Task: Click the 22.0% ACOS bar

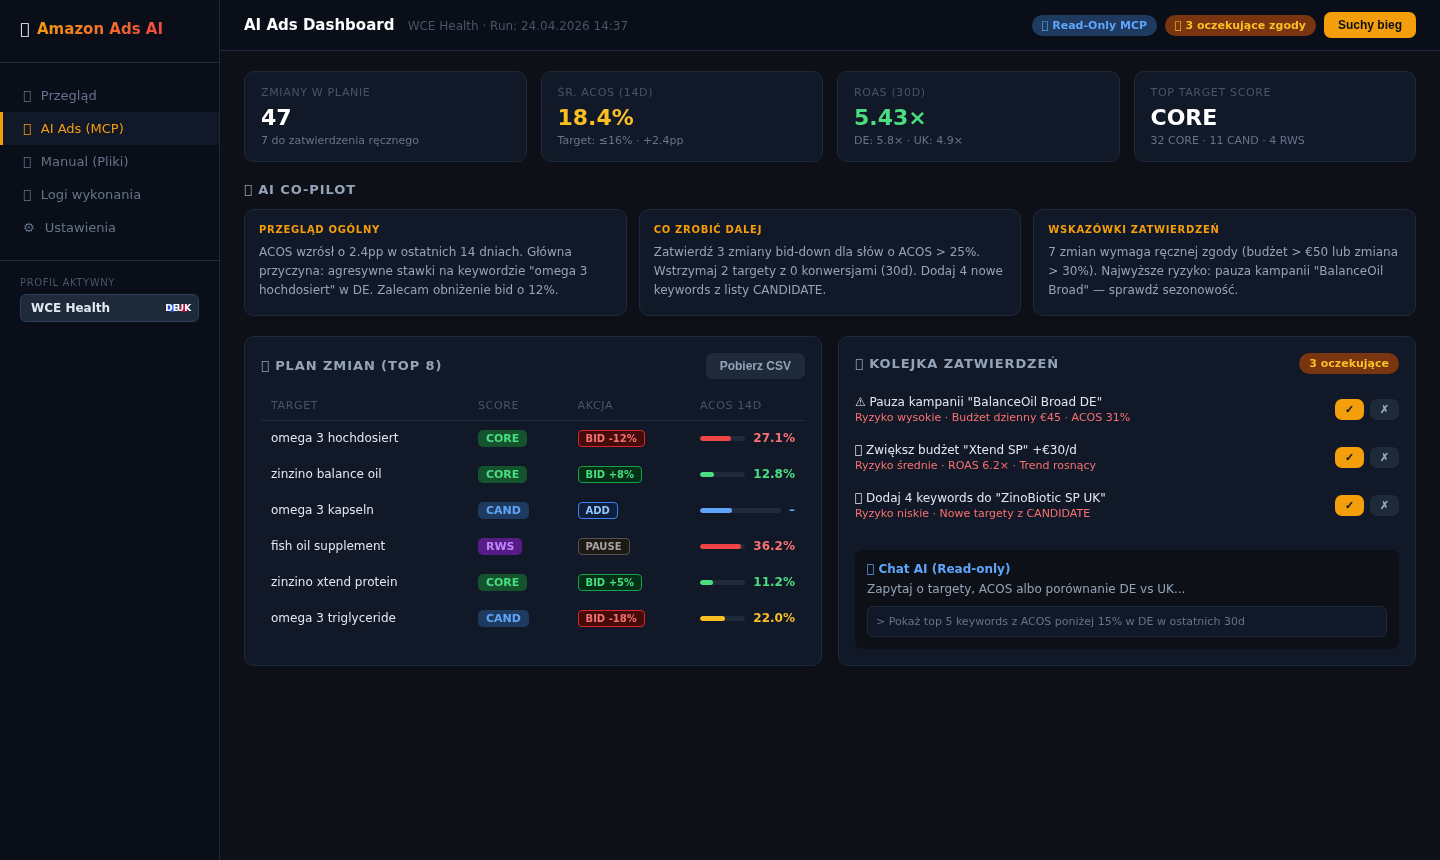Action: point(722,618)
